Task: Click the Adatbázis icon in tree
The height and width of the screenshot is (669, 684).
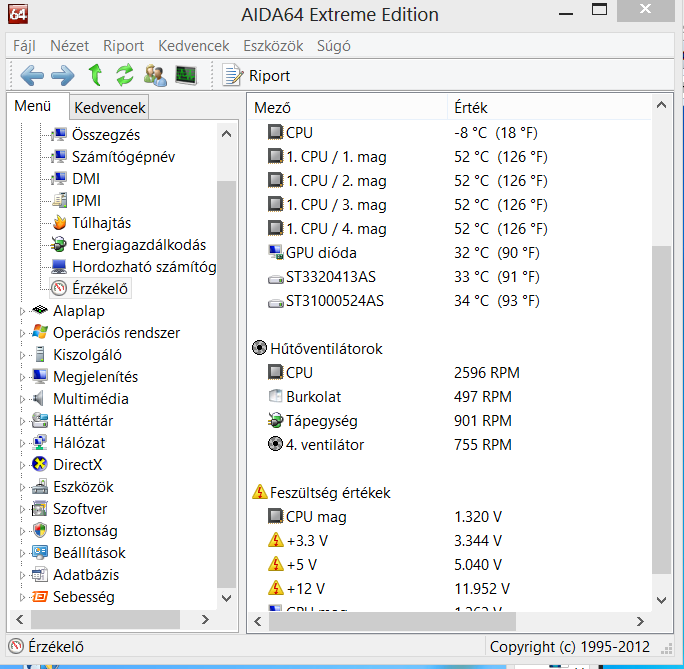Action: 40,574
